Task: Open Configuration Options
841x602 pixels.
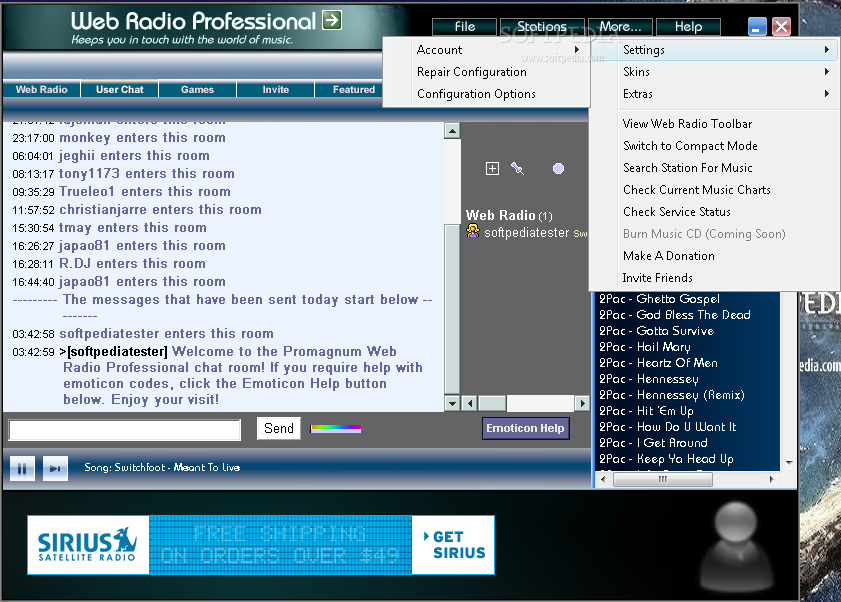Action: click(x=486, y=94)
